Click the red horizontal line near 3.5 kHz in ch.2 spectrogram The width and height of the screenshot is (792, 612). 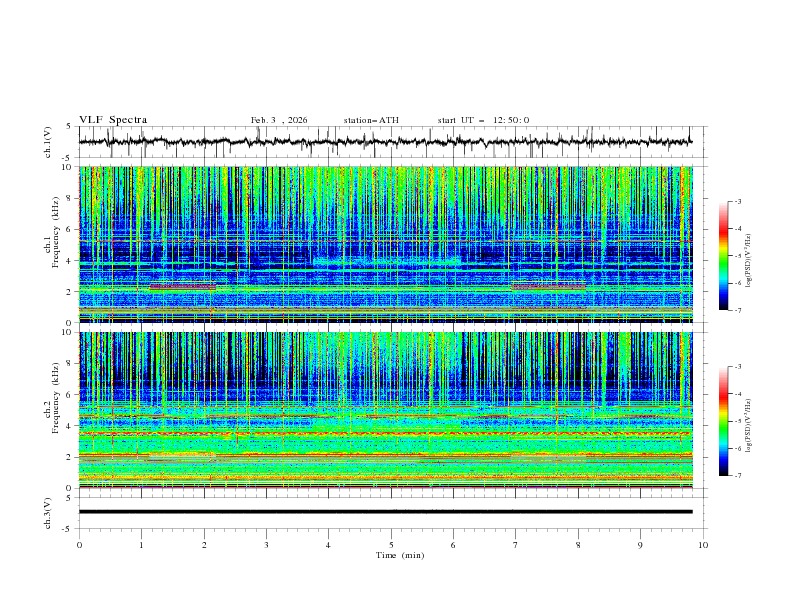pyautogui.click(x=385, y=434)
